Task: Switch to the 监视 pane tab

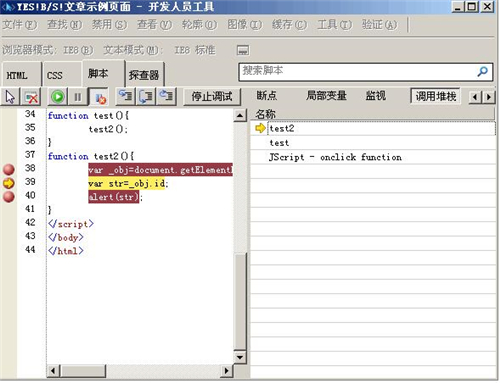Action: (376, 96)
